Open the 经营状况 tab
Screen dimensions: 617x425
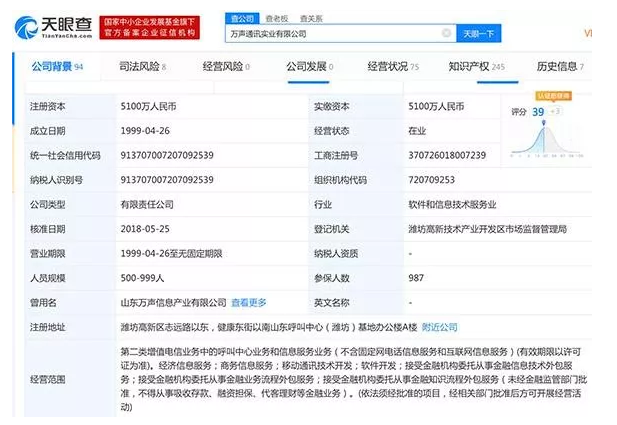coord(393,67)
